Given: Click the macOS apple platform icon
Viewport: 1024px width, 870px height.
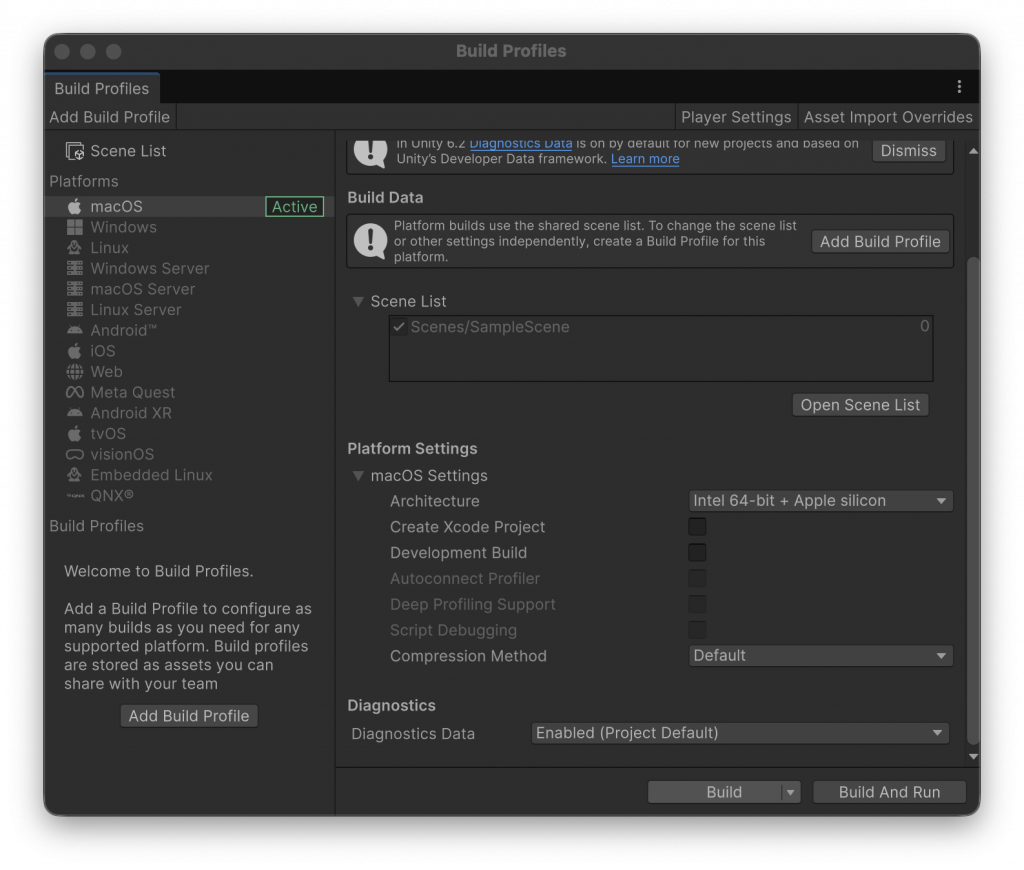Looking at the screenshot, I should point(74,206).
